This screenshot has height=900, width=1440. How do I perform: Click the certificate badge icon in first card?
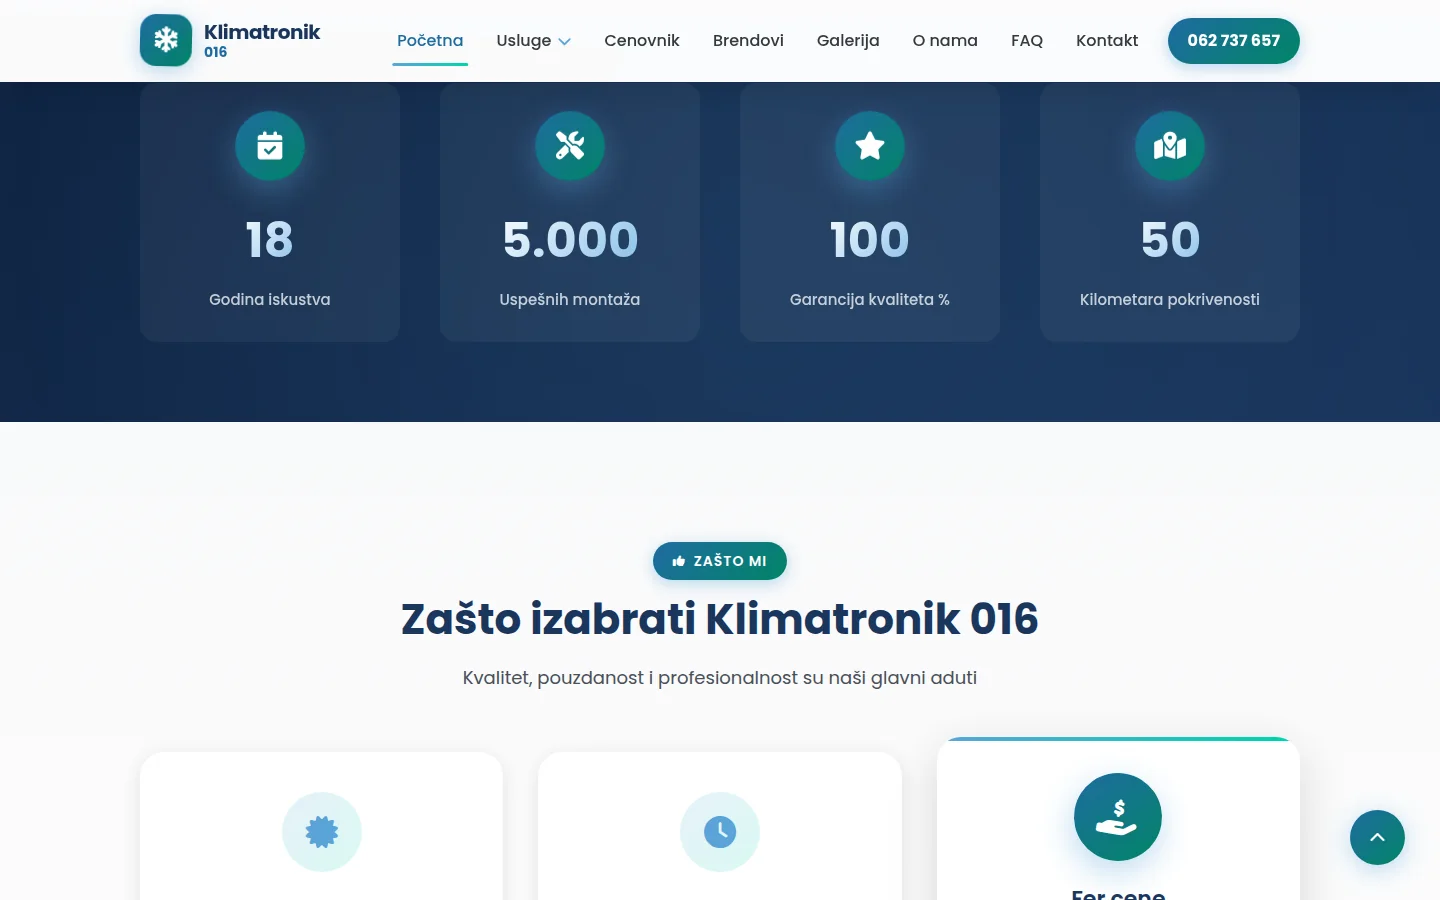tap(322, 832)
